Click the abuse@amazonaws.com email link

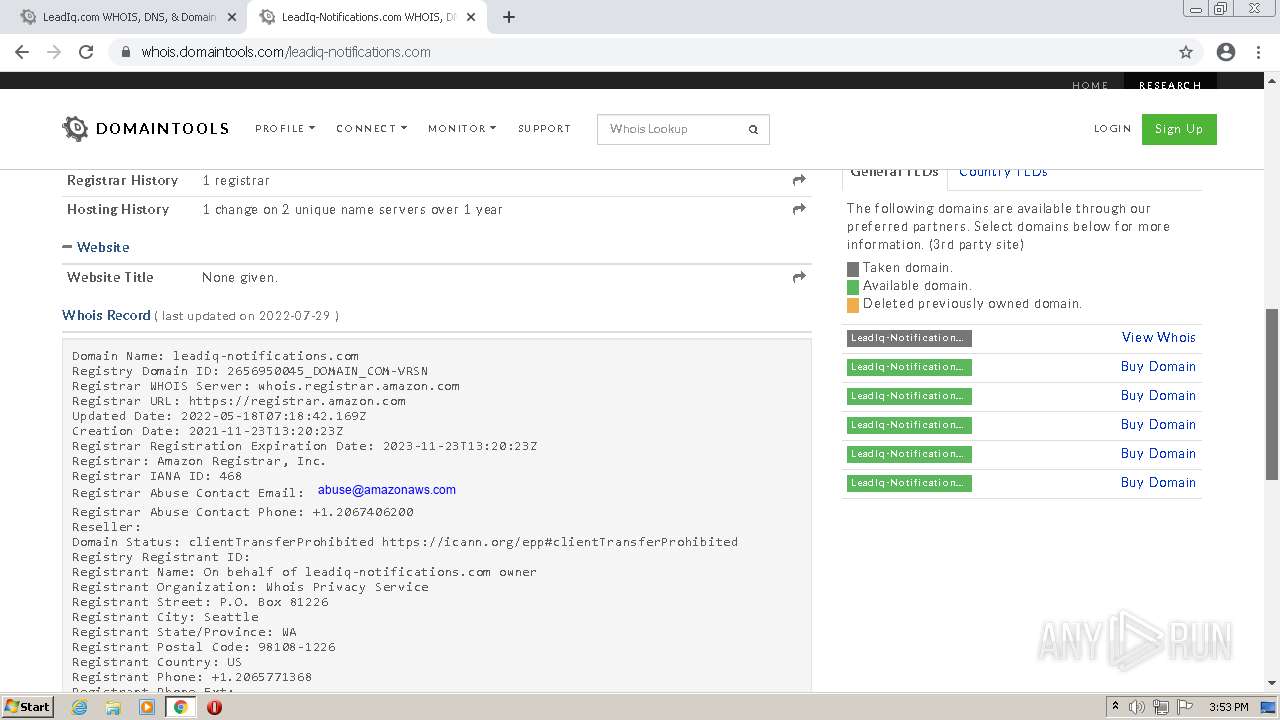(x=387, y=490)
